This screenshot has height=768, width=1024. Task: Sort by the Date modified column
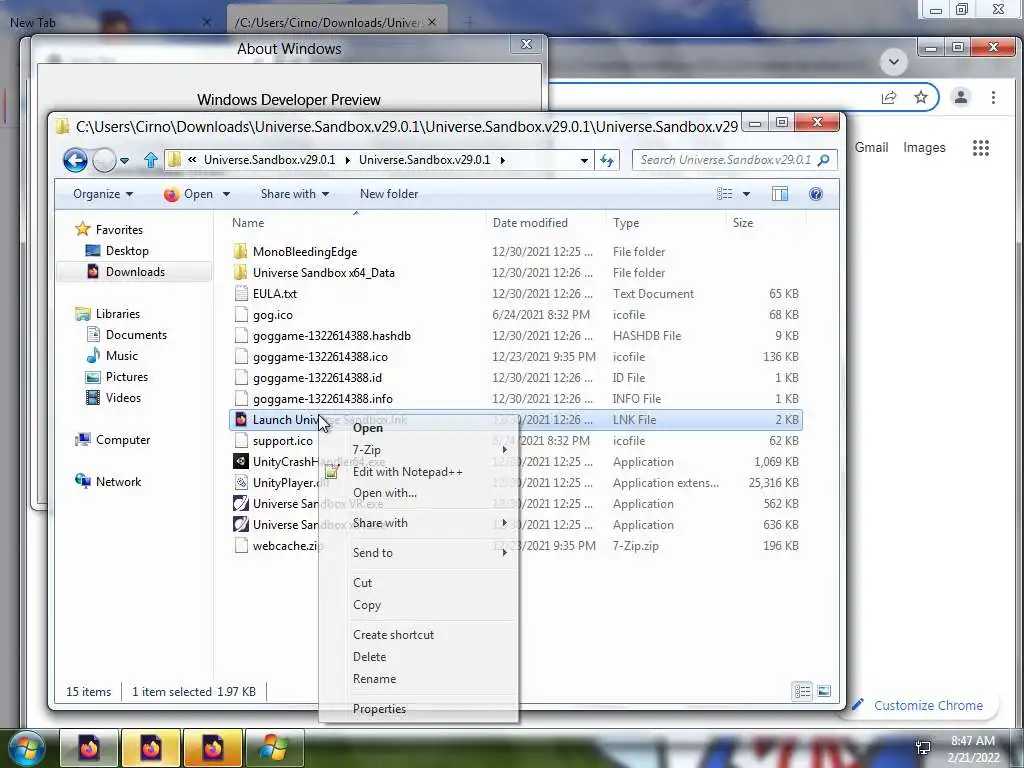pos(530,223)
